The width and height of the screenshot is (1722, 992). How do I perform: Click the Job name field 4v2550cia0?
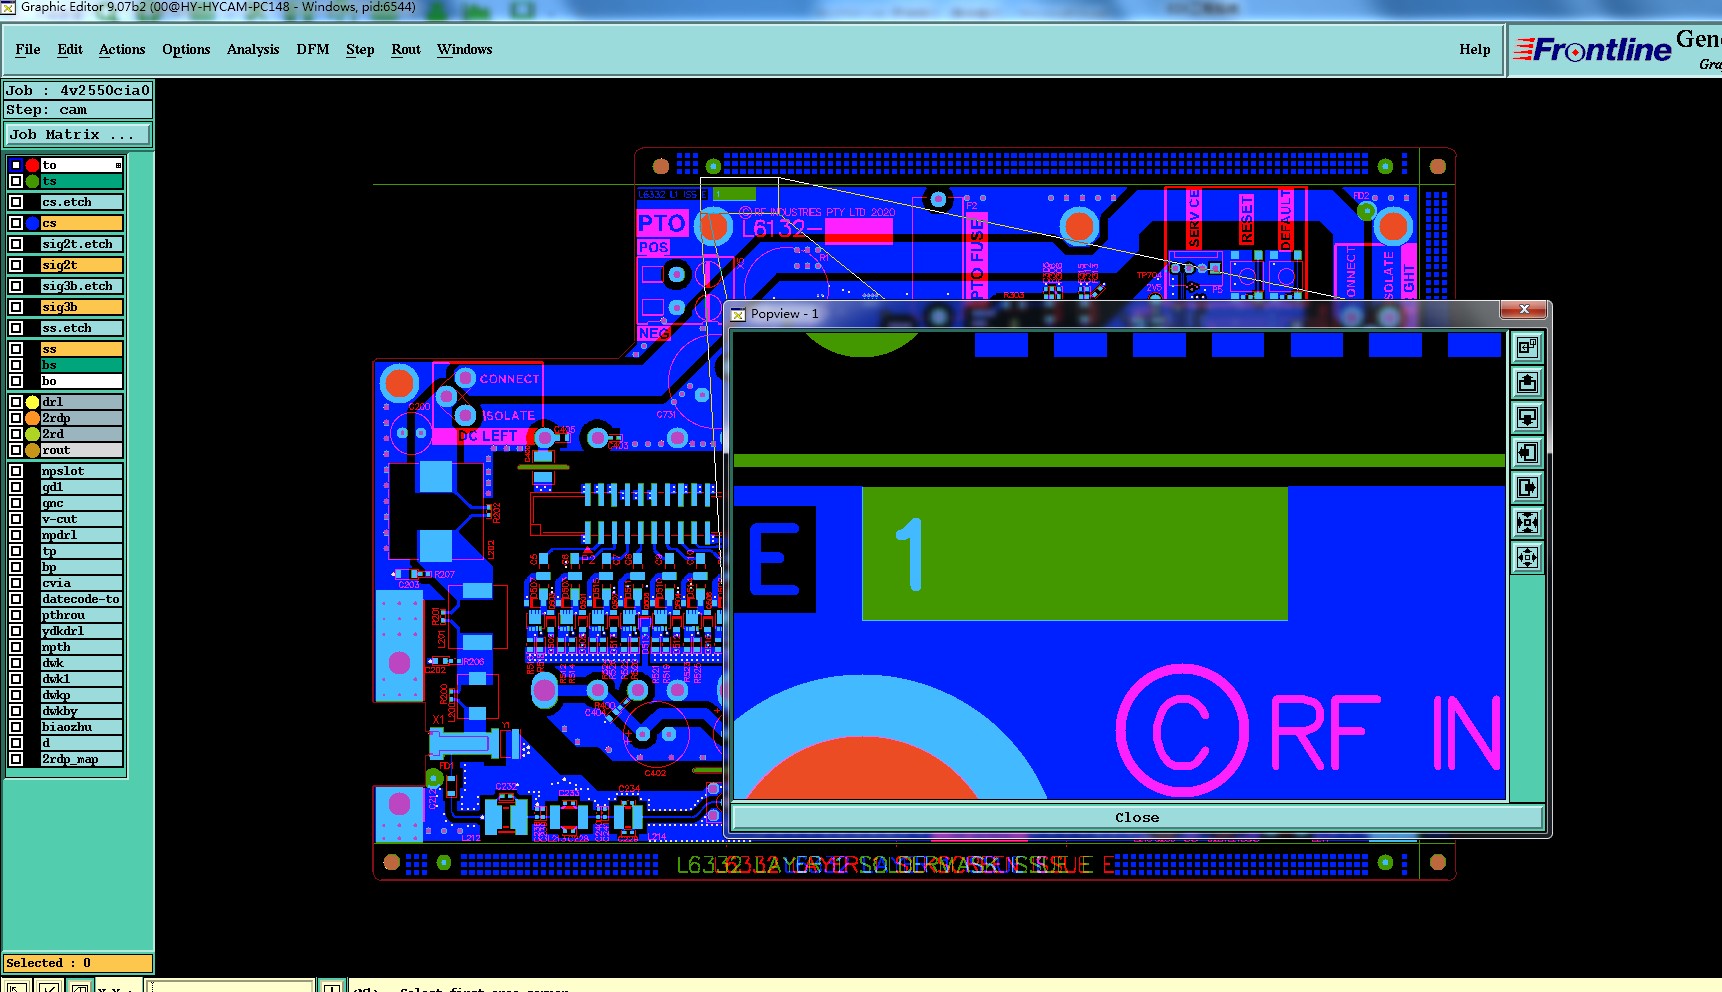click(78, 90)
